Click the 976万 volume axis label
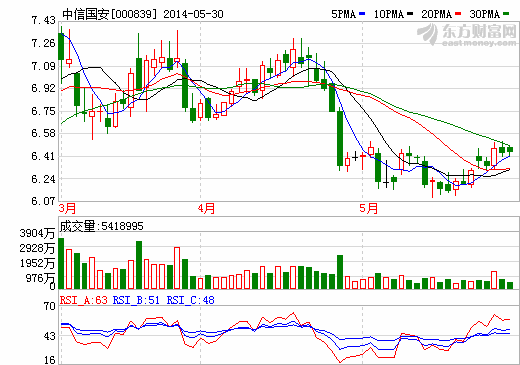Screen dimensions: 520x365 (40, 278)
